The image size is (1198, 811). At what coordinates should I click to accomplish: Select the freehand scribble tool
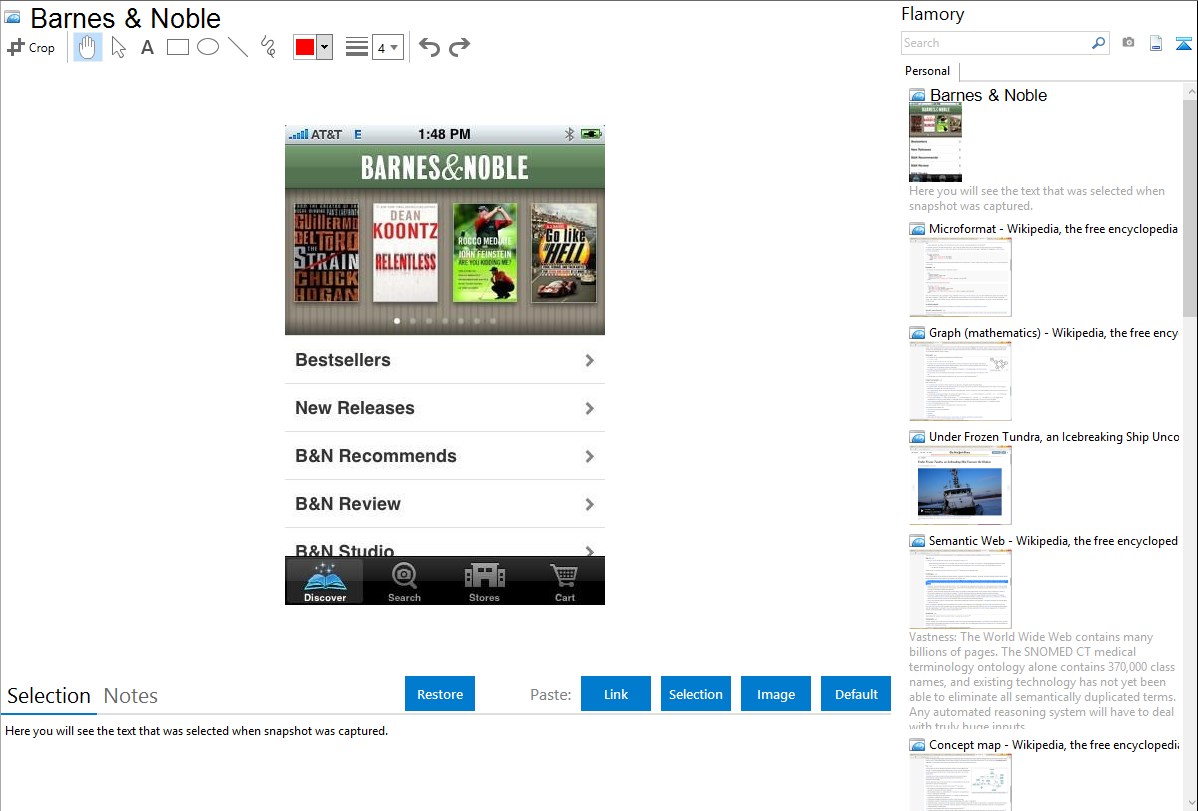coord(268,47)
